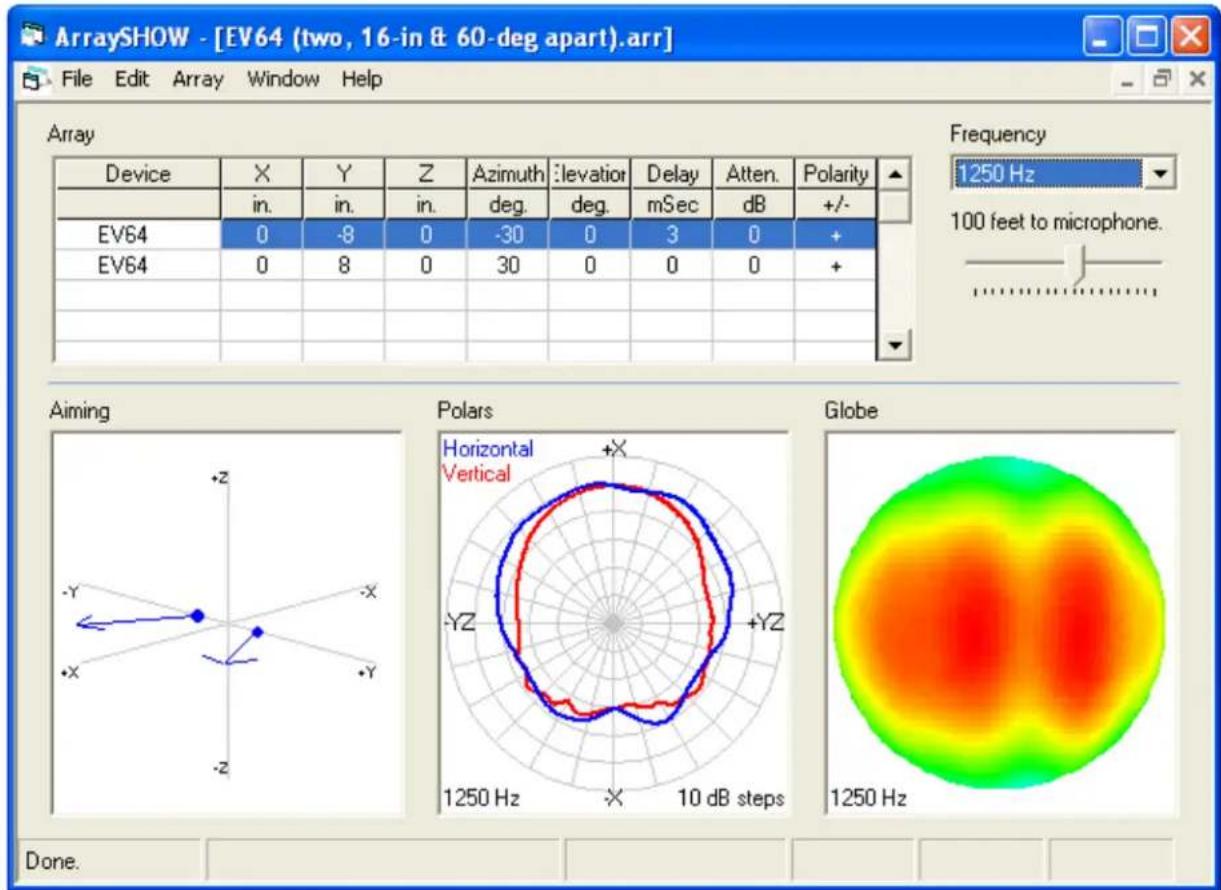Click the Horizontal legend label in Polars

pos(488,449)
